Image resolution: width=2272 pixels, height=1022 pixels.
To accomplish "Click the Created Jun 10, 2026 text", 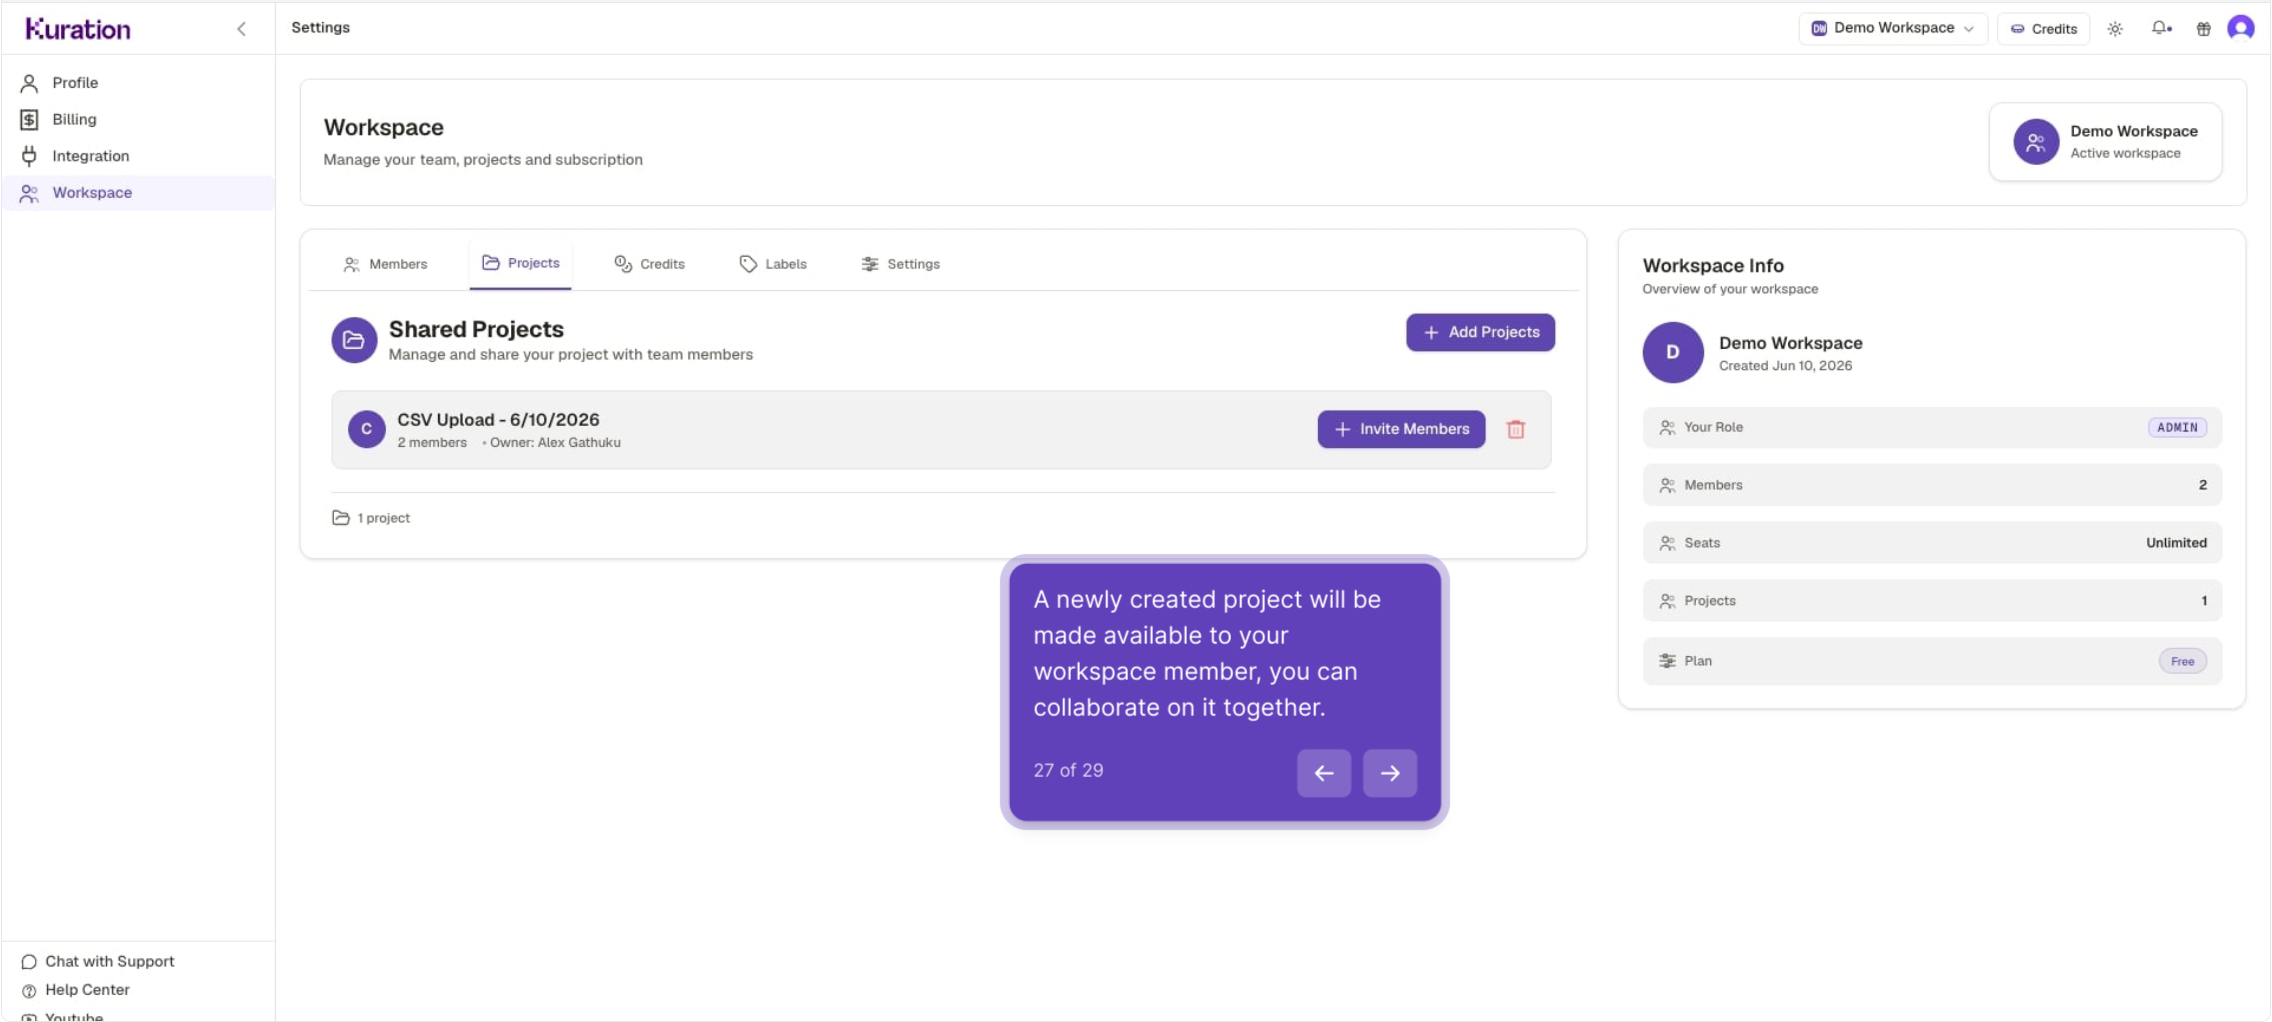I will point(1785,366).
